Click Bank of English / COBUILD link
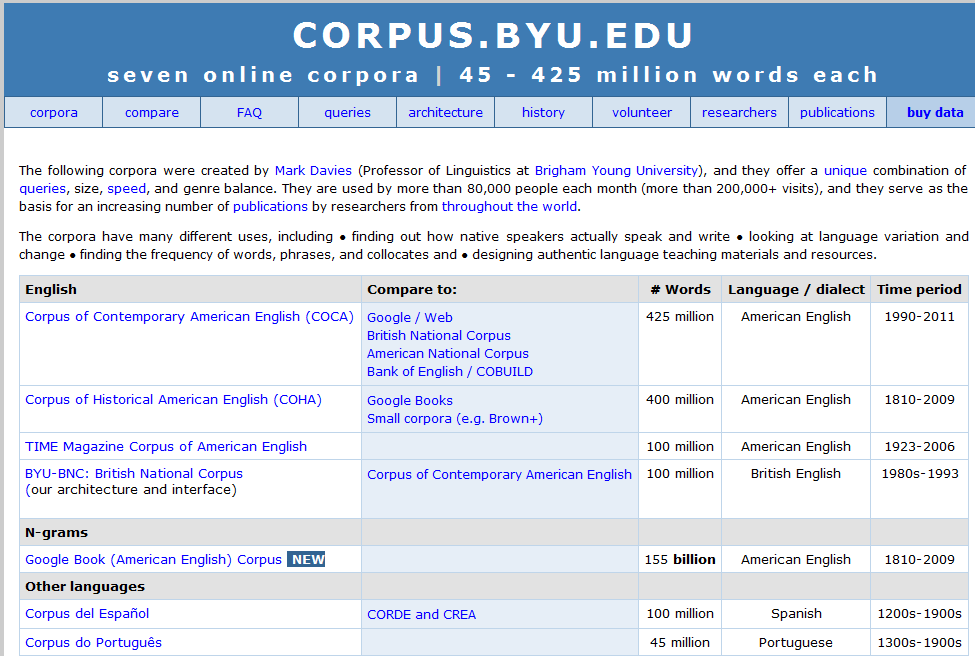 (450, 371)
